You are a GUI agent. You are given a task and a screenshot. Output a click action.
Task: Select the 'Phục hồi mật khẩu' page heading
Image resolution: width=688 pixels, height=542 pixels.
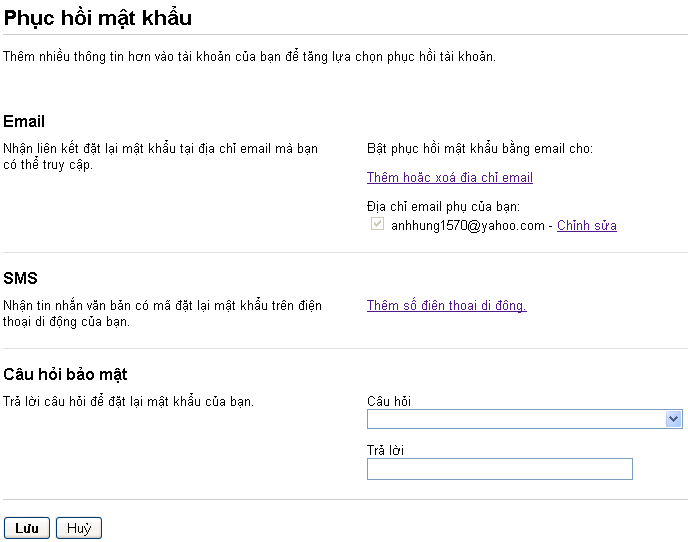pyautogui.click(x=98, y=18)
